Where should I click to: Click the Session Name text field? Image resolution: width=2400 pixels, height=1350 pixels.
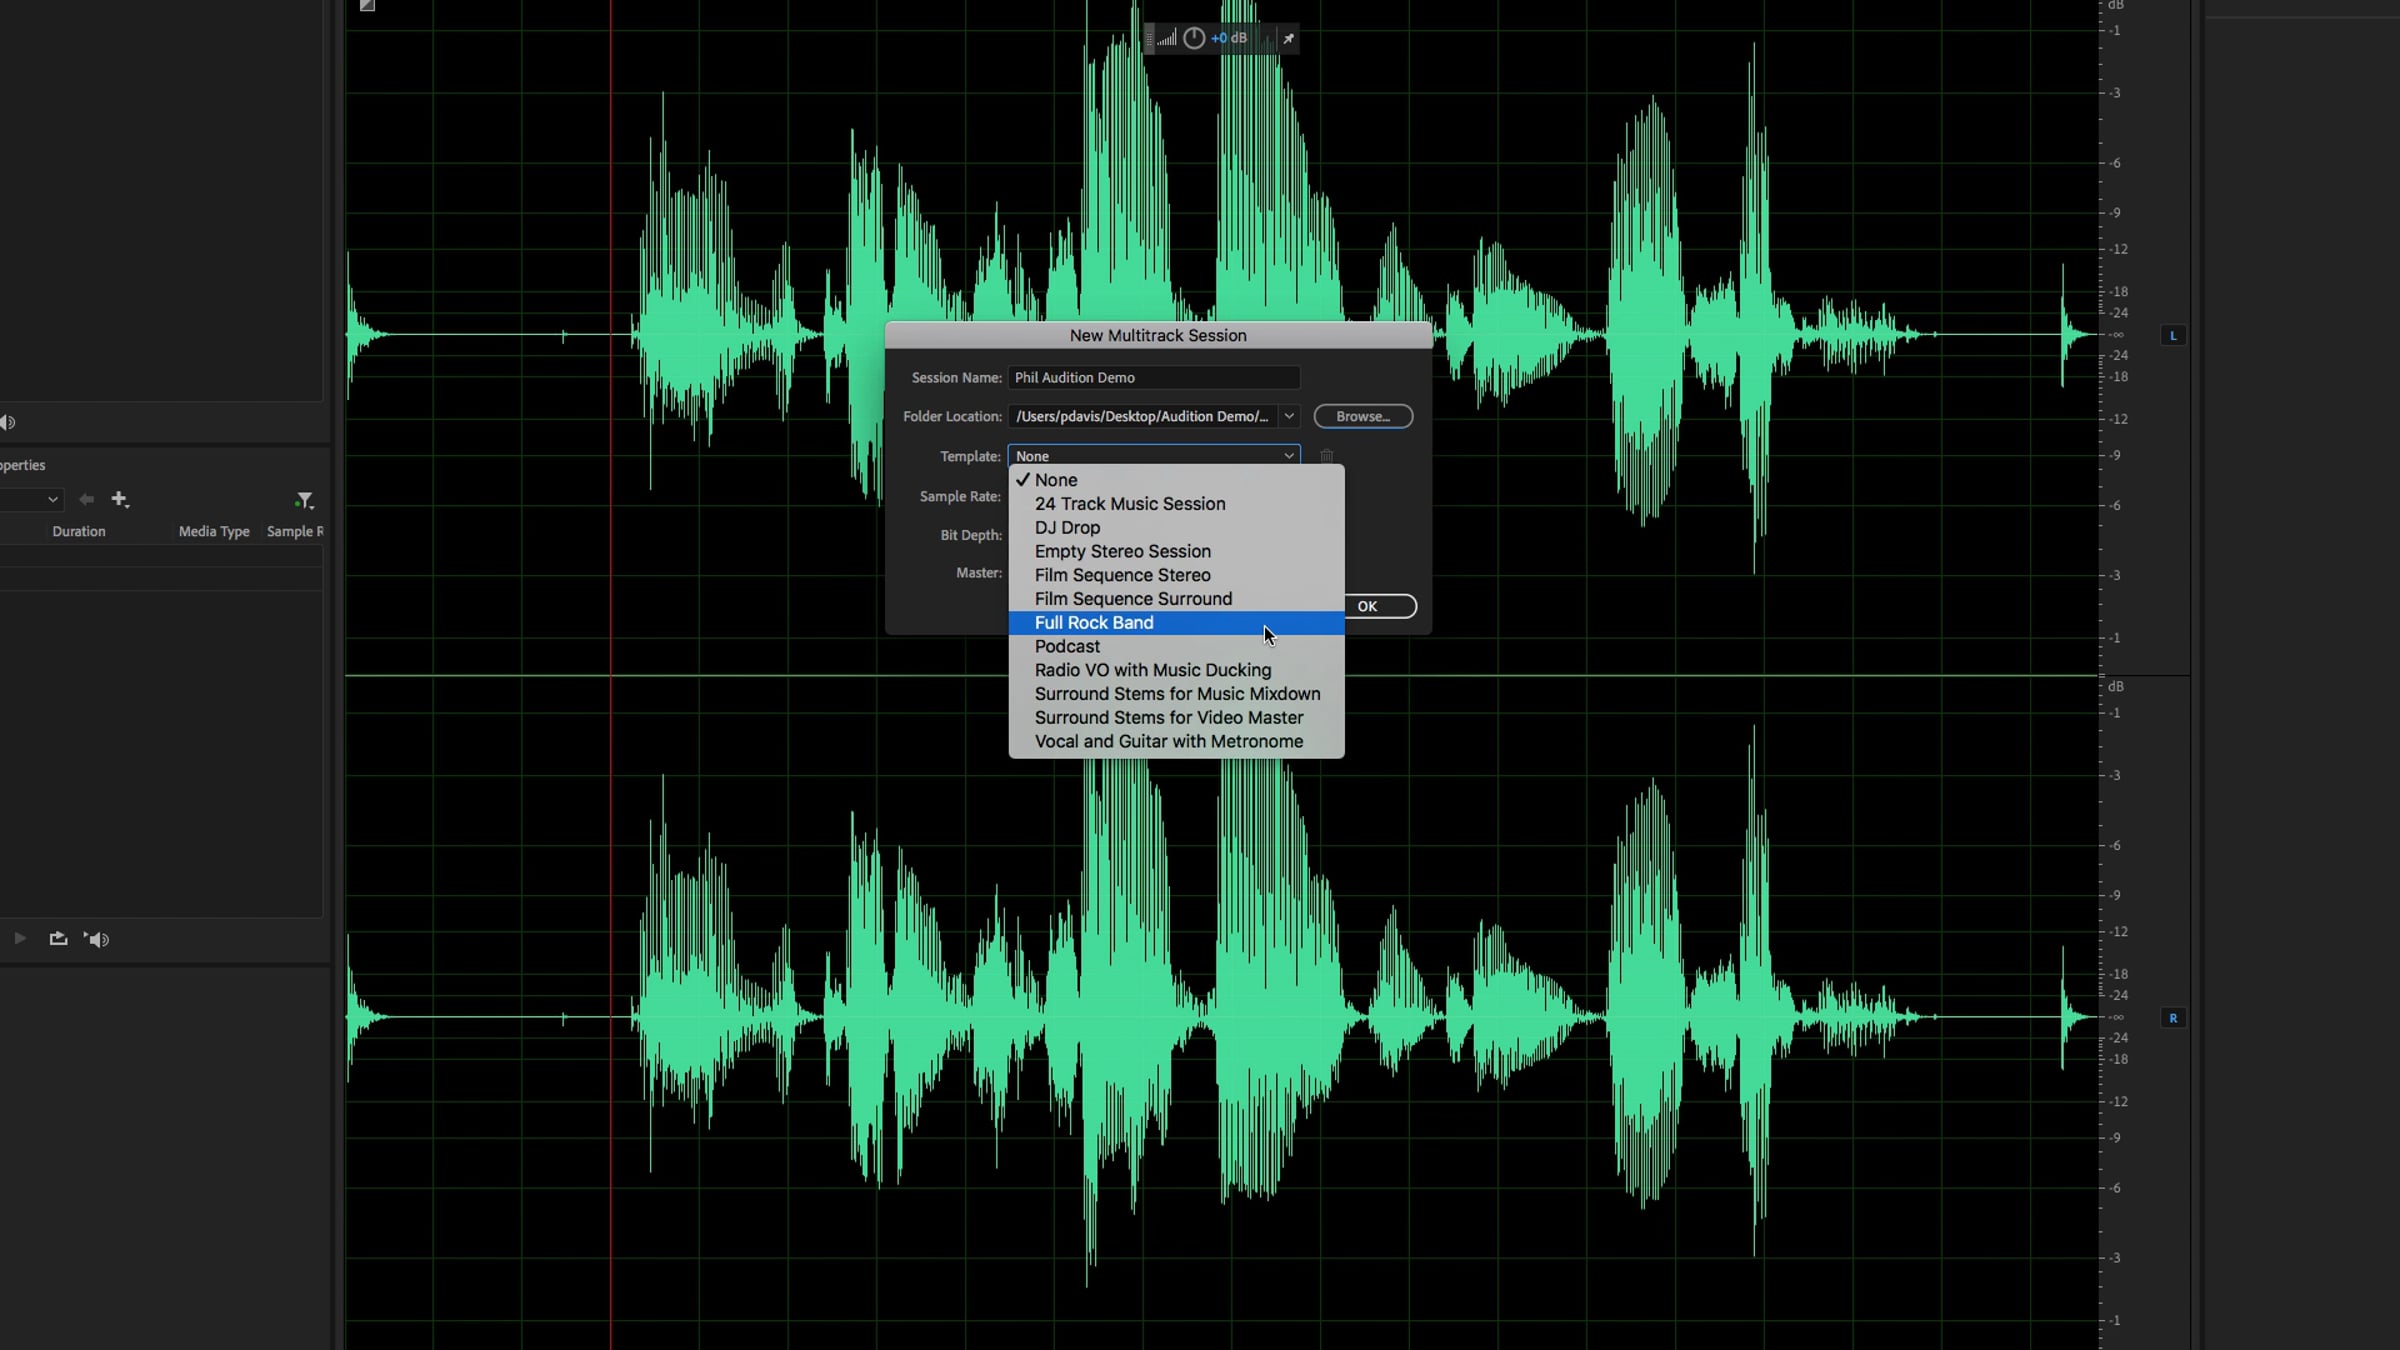pyautogui.click(x=1153, y=377)
